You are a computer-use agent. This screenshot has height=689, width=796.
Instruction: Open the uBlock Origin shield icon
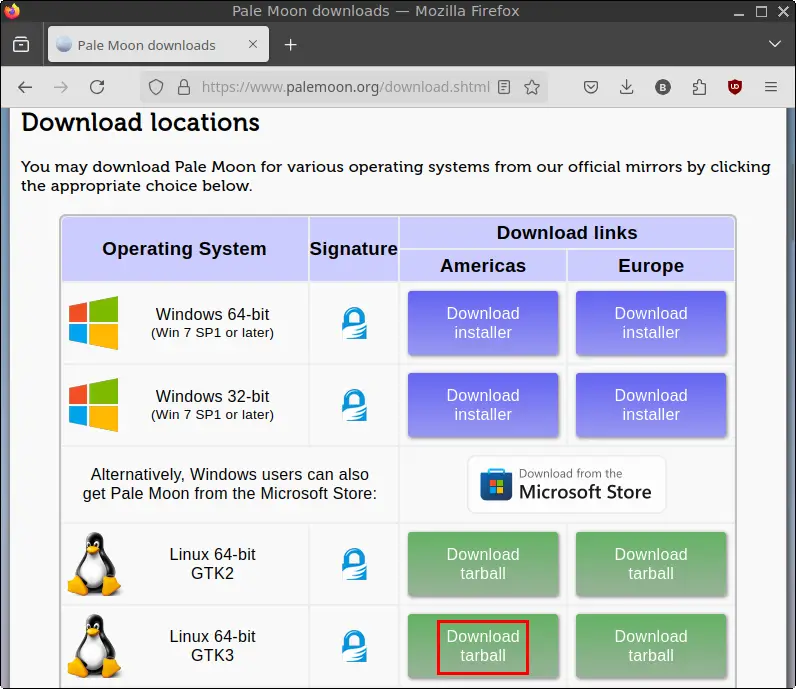pos(735,87)
